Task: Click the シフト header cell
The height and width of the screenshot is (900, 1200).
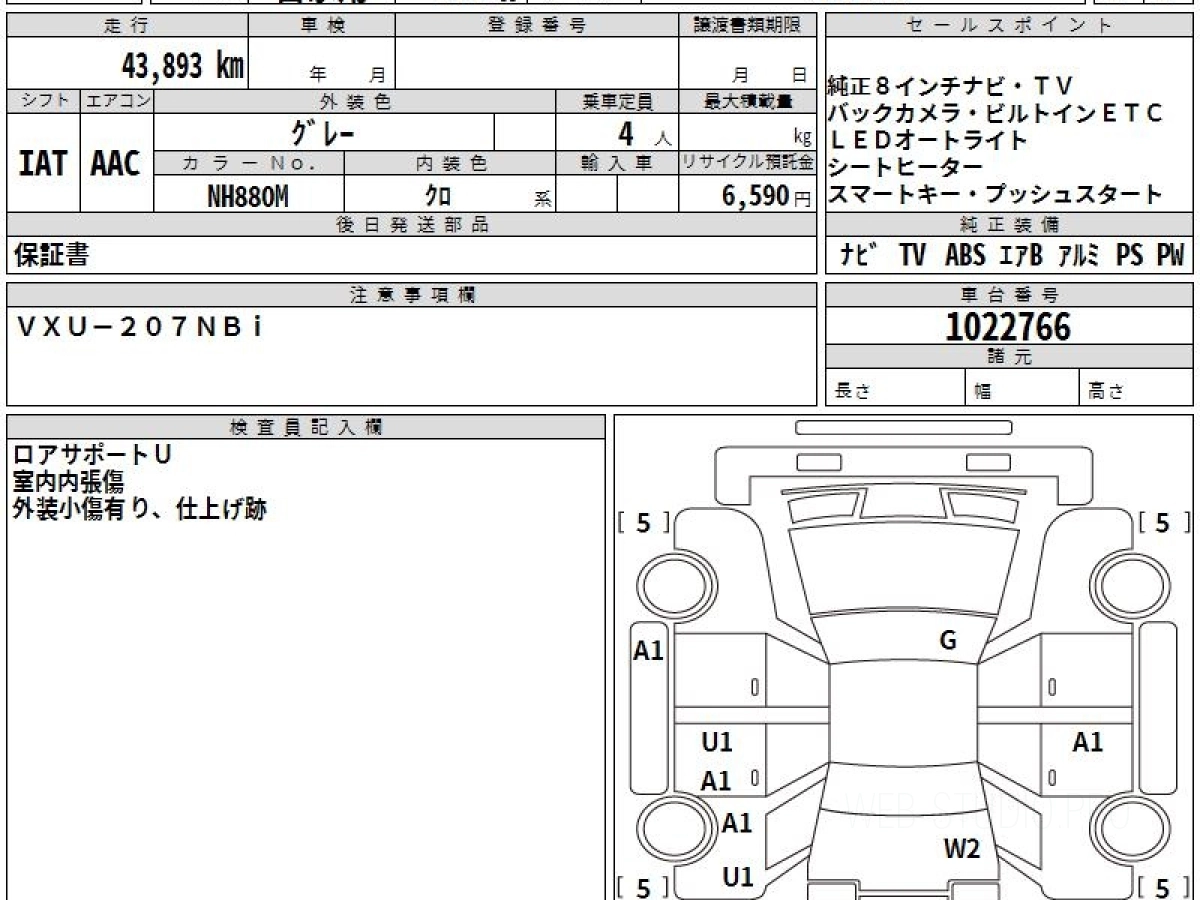Action: click(44, 101)
